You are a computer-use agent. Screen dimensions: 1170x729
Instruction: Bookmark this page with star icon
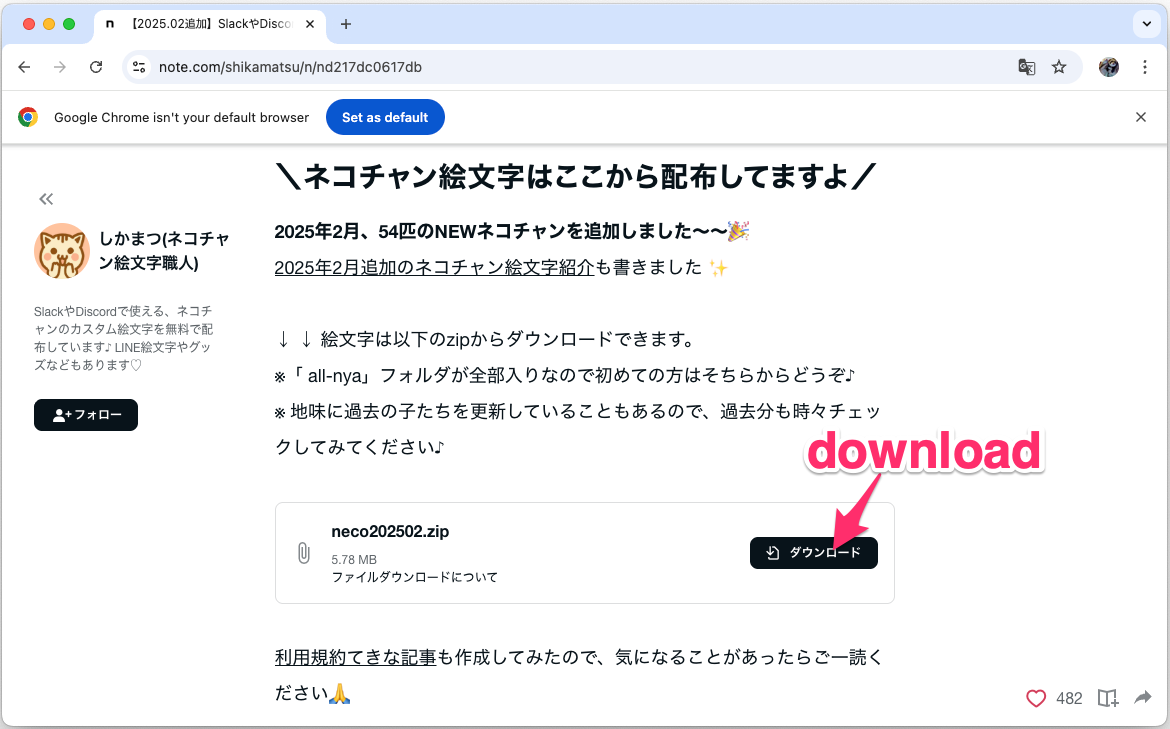1059,67
